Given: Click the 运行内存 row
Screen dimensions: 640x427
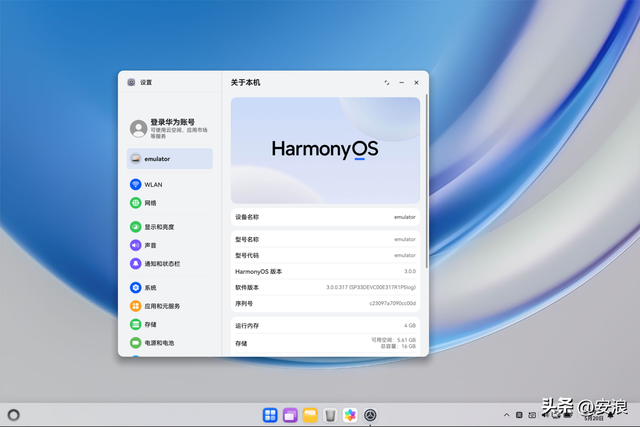Looking at the screenshot, I should (325, 326).
